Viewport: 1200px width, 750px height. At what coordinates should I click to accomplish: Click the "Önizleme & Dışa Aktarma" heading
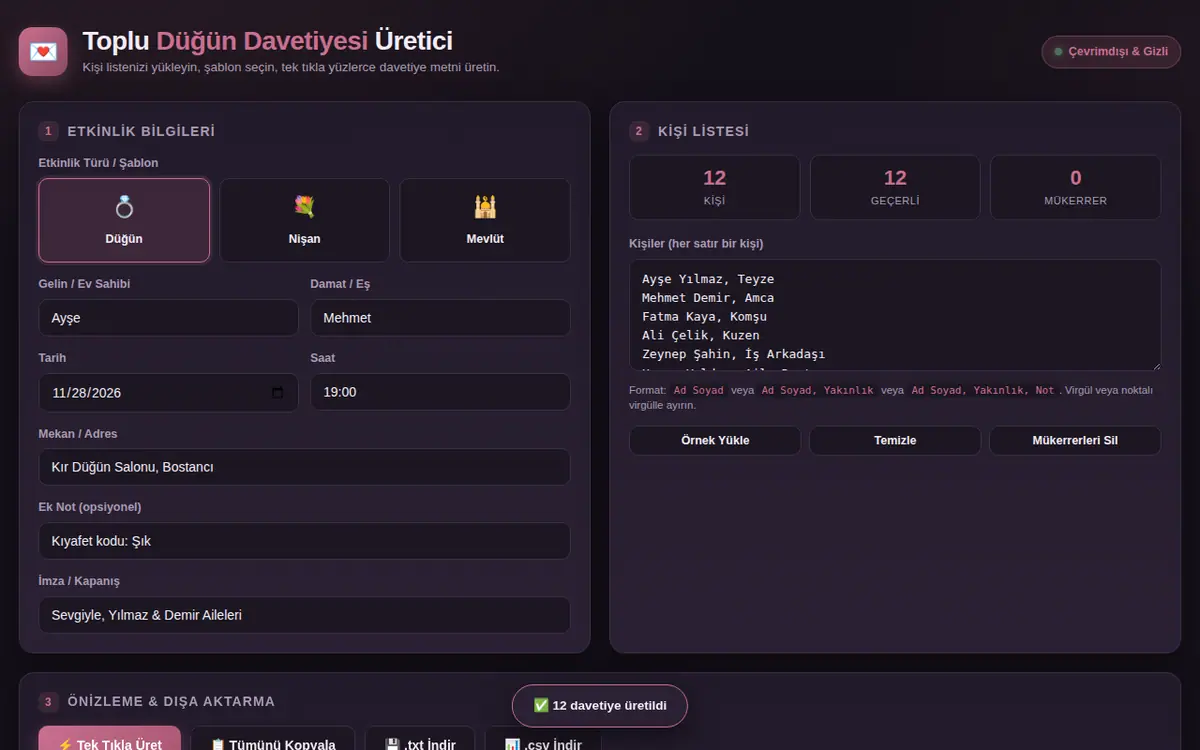(171, 701)
